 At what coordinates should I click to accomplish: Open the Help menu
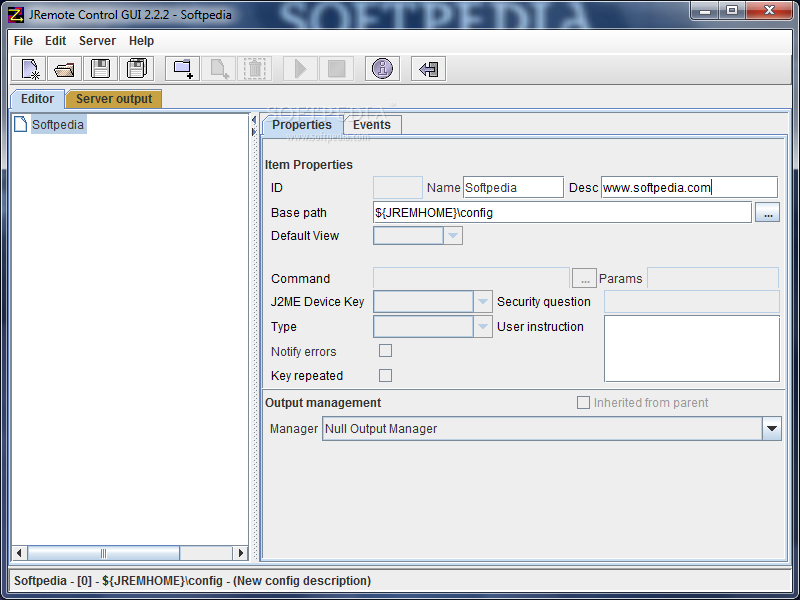pyautogui.click(x=141, y=41)
